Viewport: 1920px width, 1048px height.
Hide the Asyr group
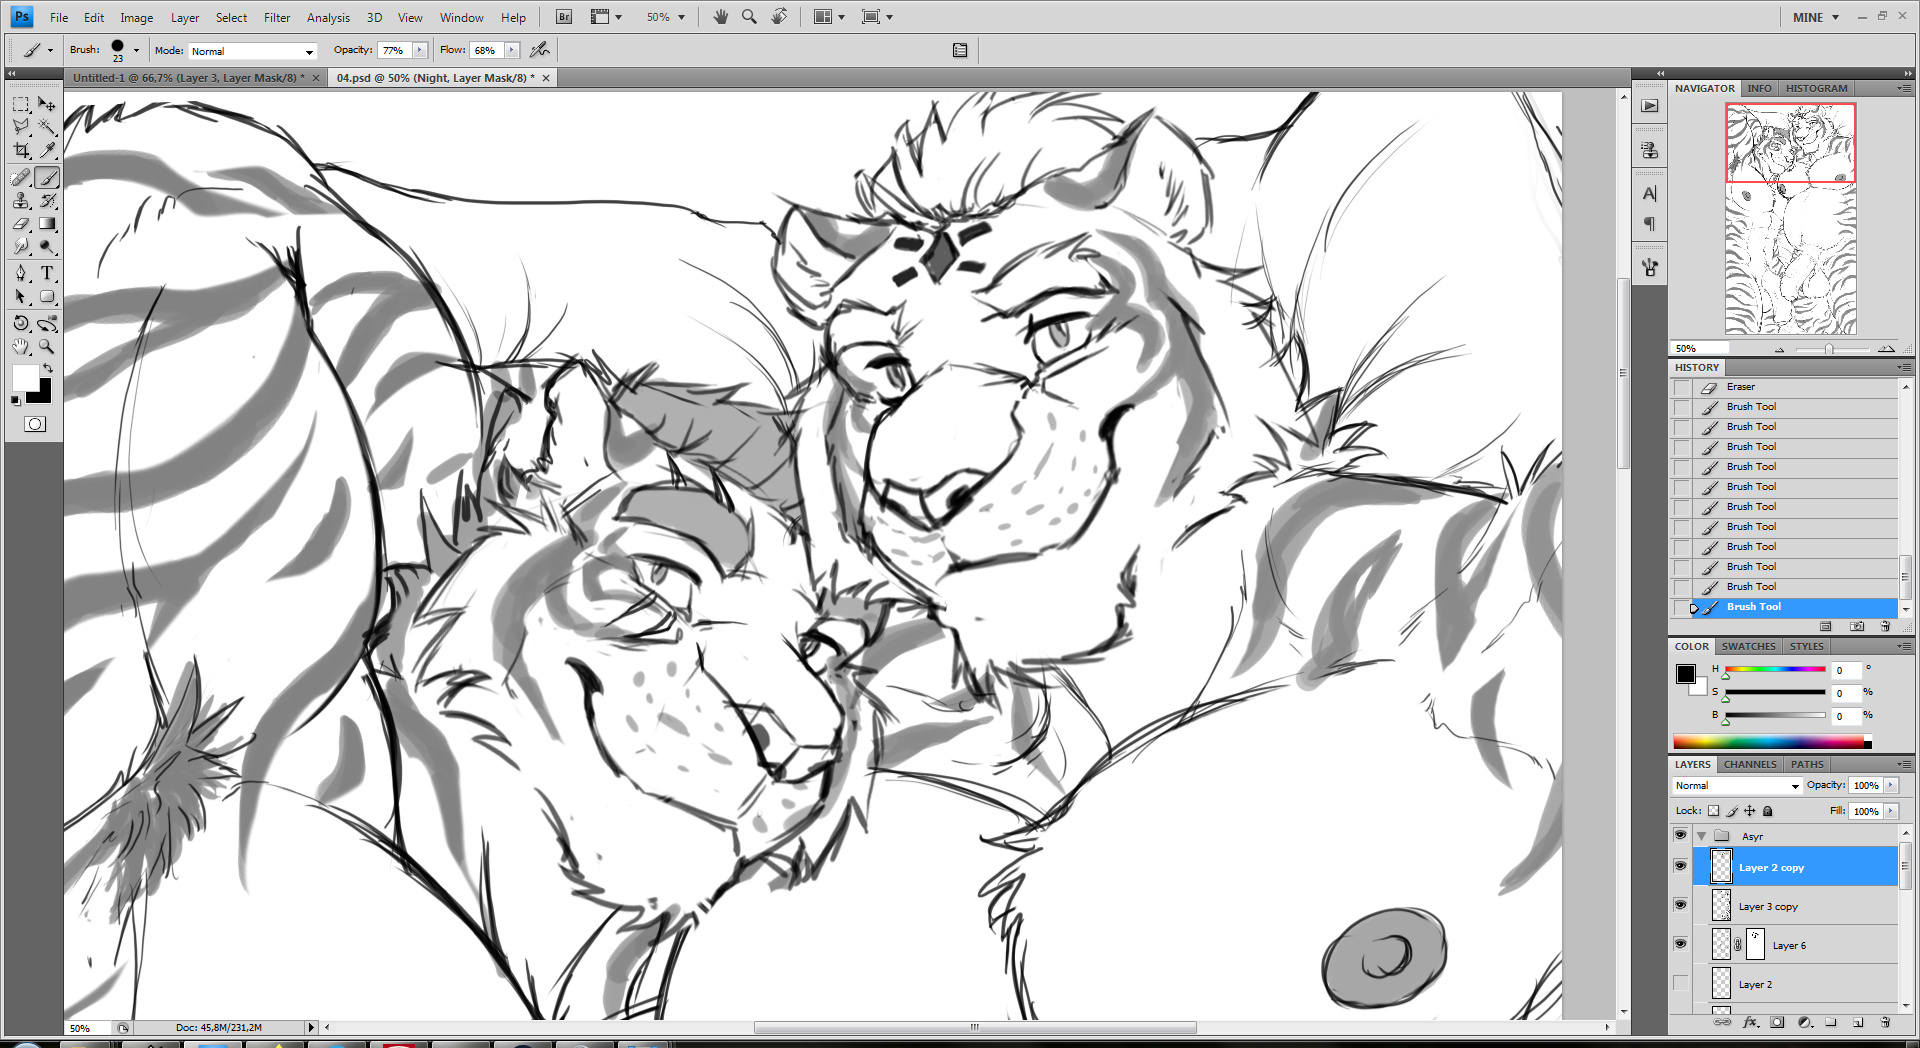tap(1680, 835)
